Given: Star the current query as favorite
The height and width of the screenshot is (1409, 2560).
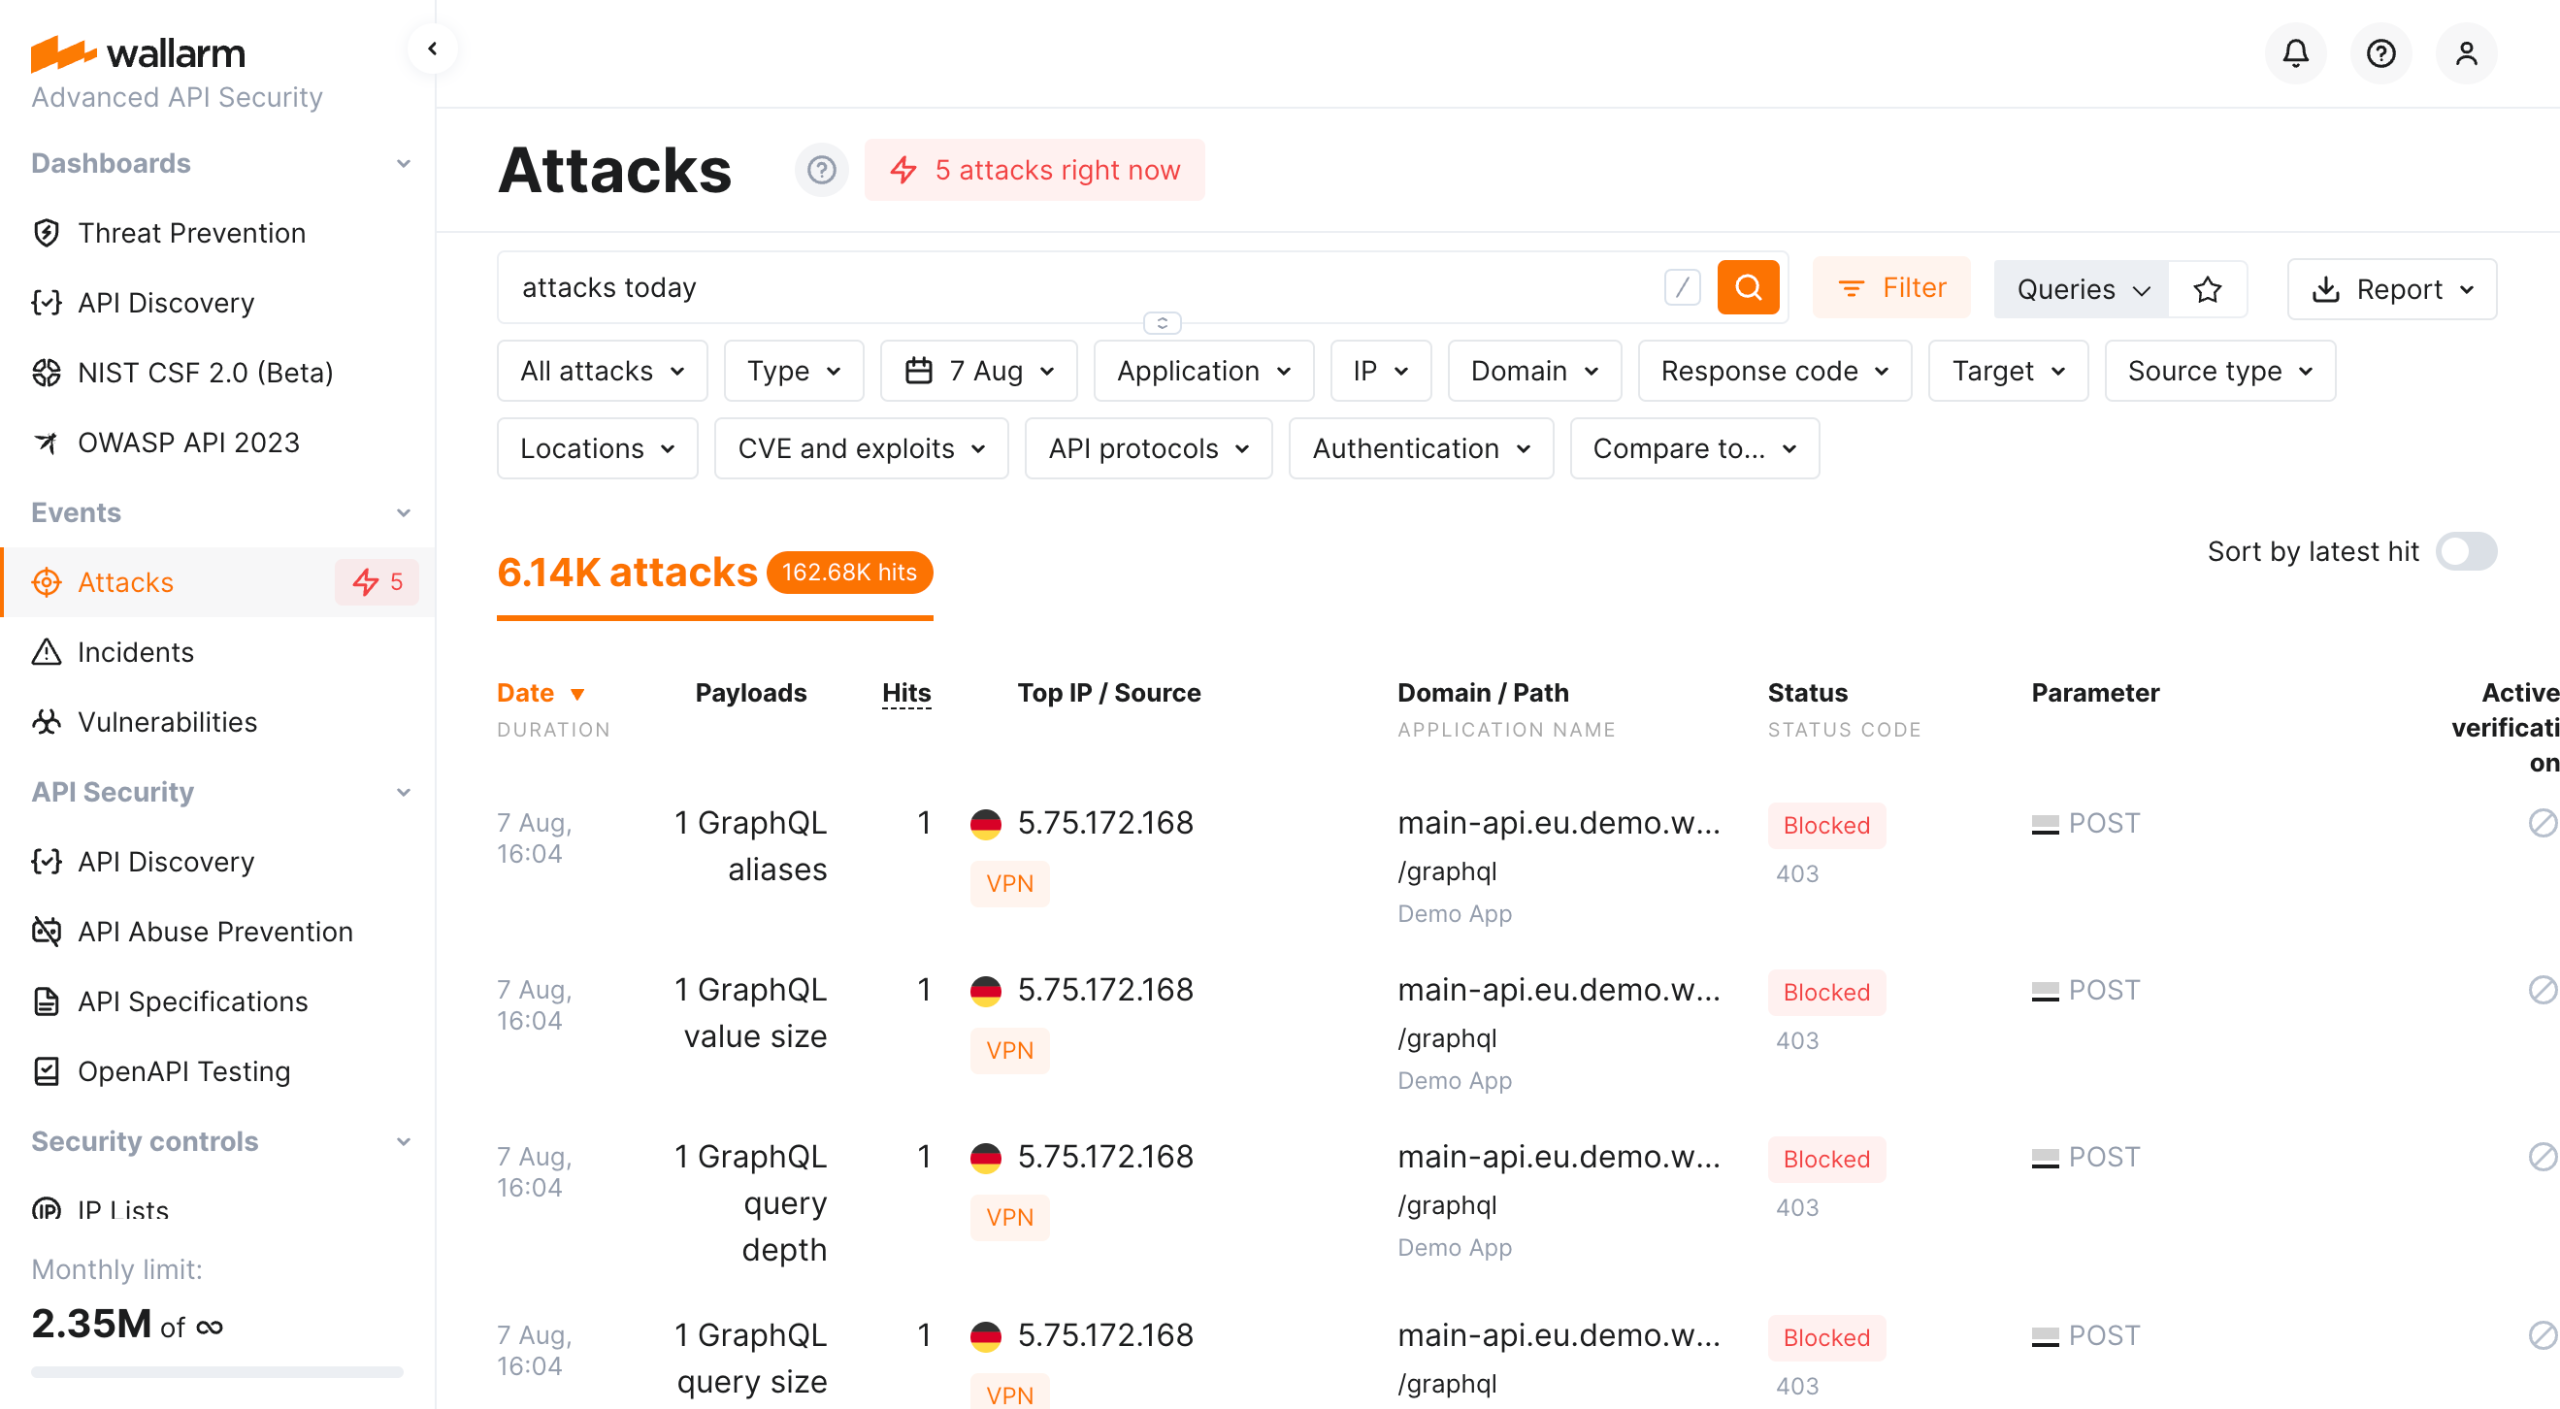Looking at the screenshot, I should [2207, 290].
